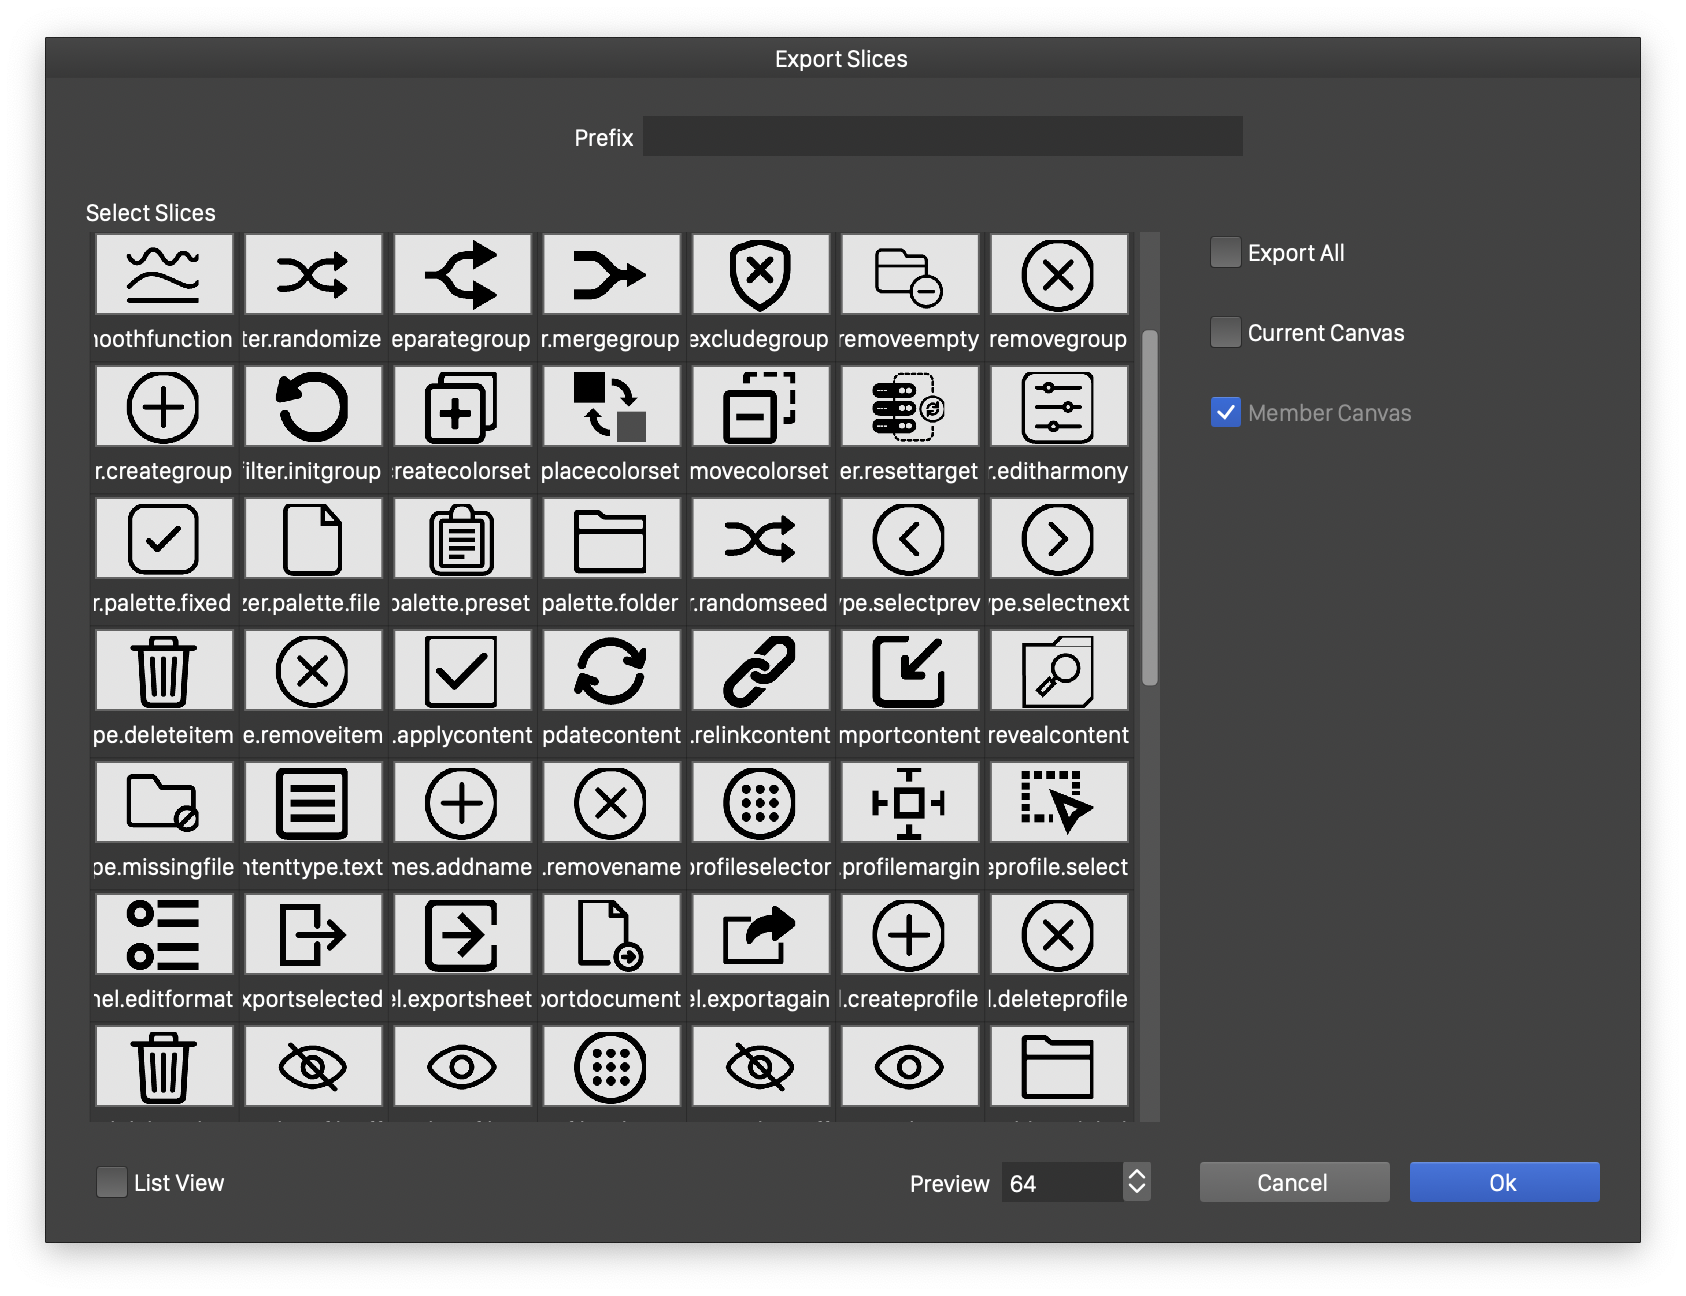Uncheck the Member Canvas checkbox

[x=1225, y=413]
